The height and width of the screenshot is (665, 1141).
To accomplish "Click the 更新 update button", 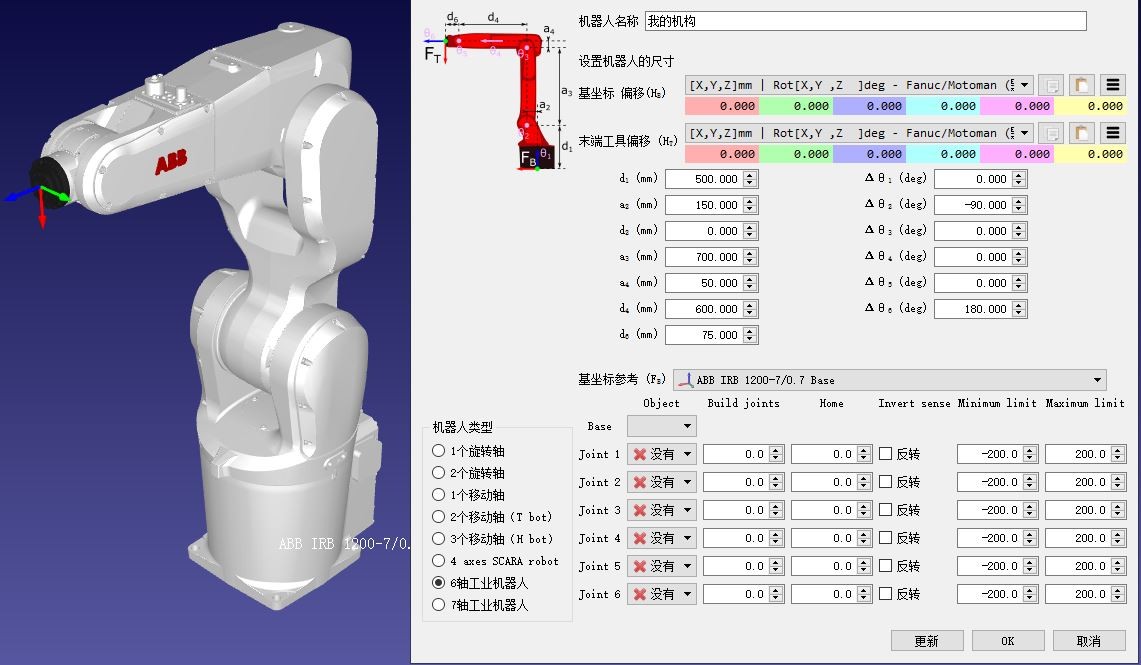I will tap(926, 641).
